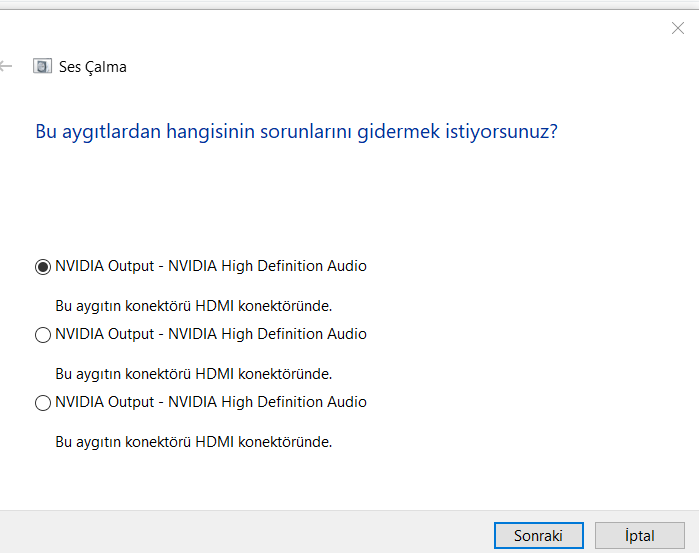Select the third NVIDIA Output radio button
699x553 pixels.
tap(43, 403)
